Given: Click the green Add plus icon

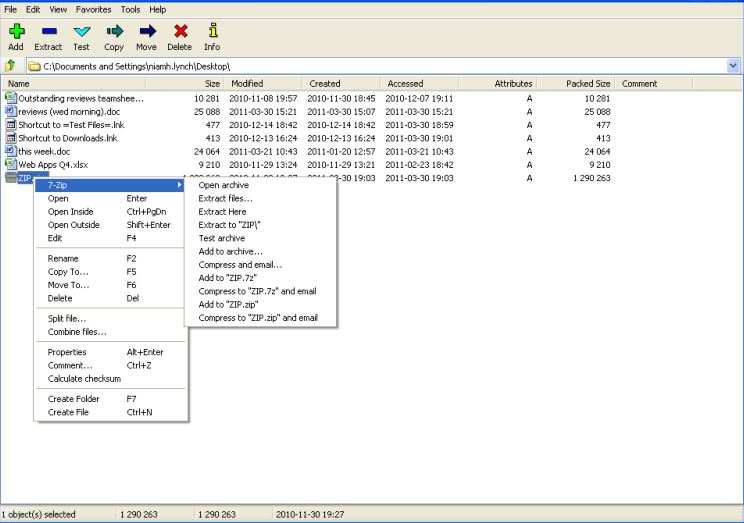Looking at the screenshot, I should pos(17,31).
